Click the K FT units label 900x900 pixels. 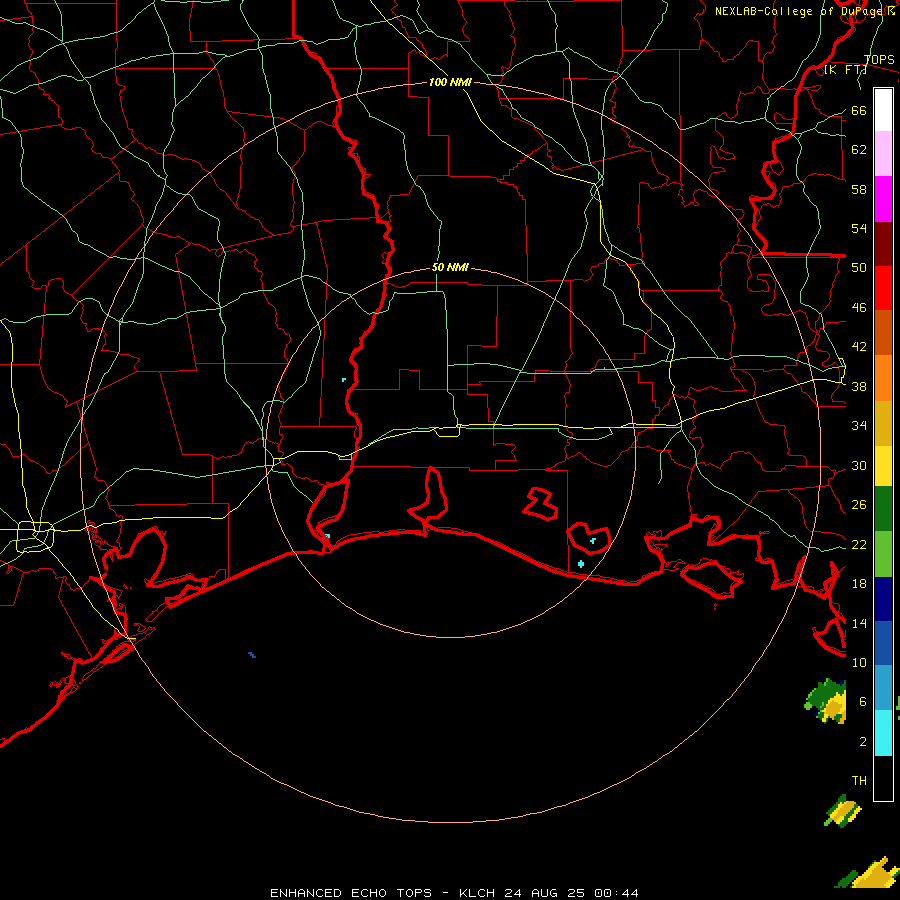tap(845, 70)
